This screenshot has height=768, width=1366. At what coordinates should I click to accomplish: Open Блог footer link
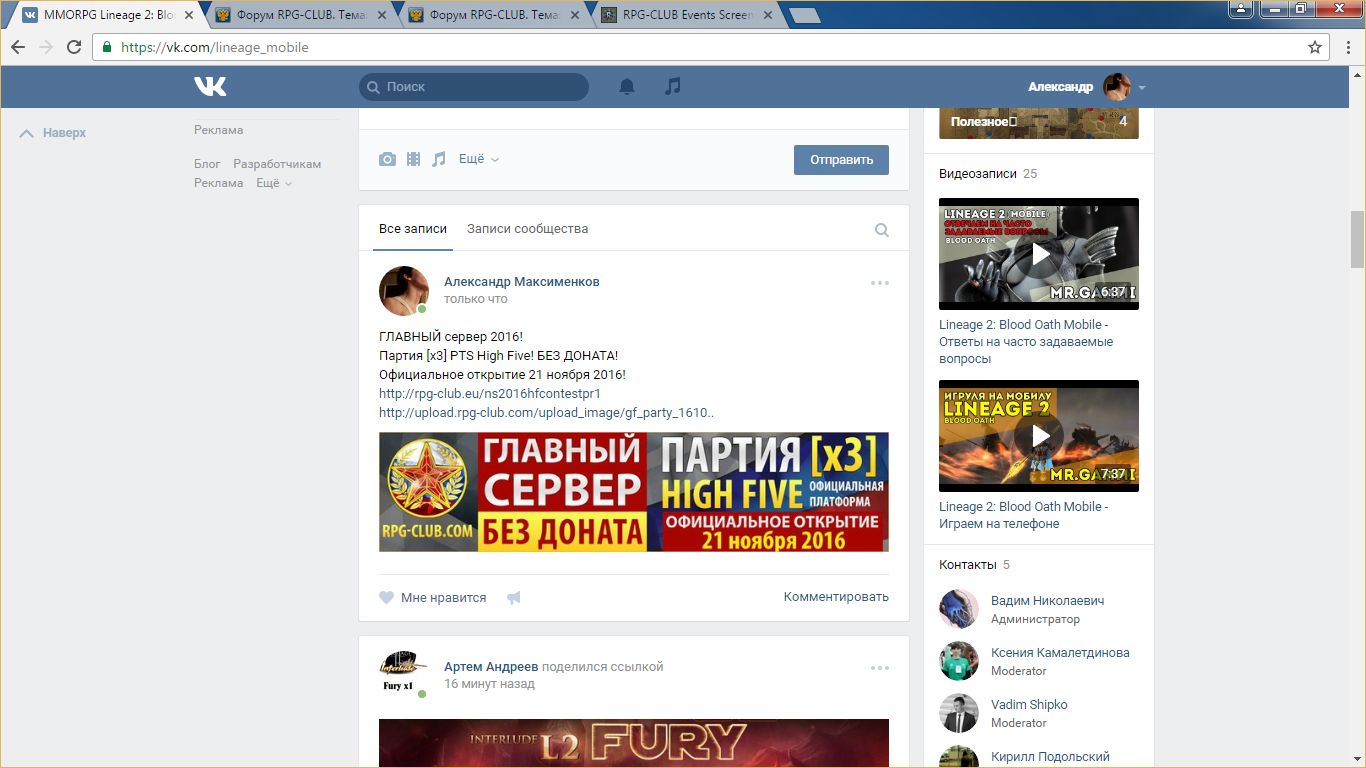coord(207,164)
